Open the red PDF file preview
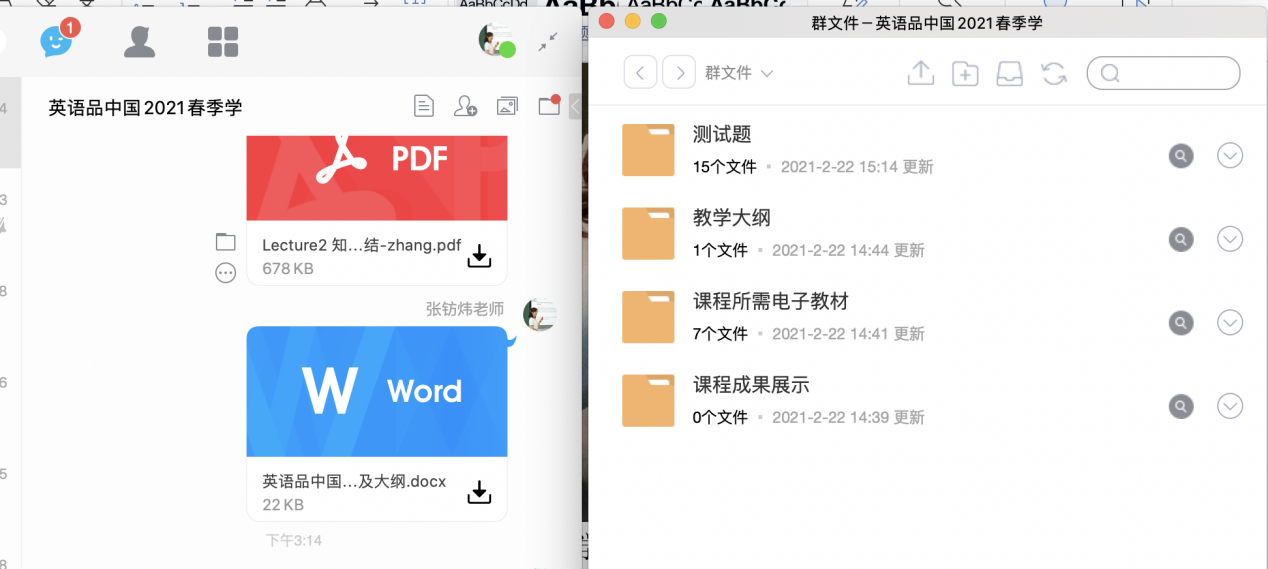The width and height of the screenshot is (1268, 569). (377, 178)
